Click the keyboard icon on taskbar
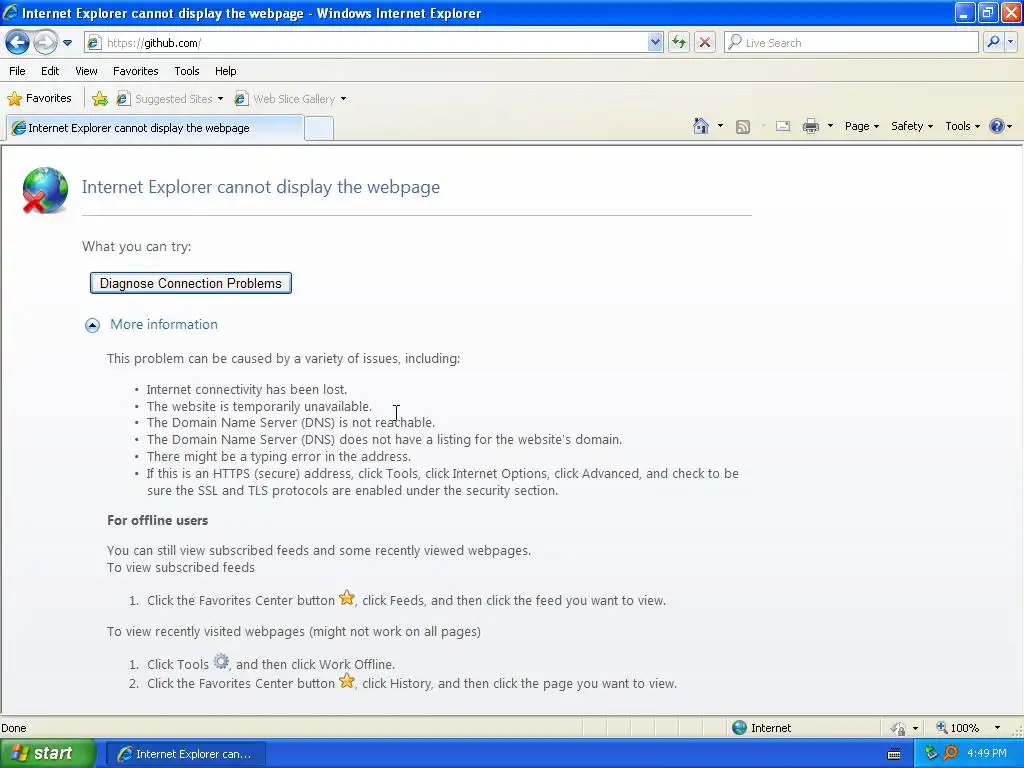The height and width of the screenshot is (768, 1024). (894, 754)
